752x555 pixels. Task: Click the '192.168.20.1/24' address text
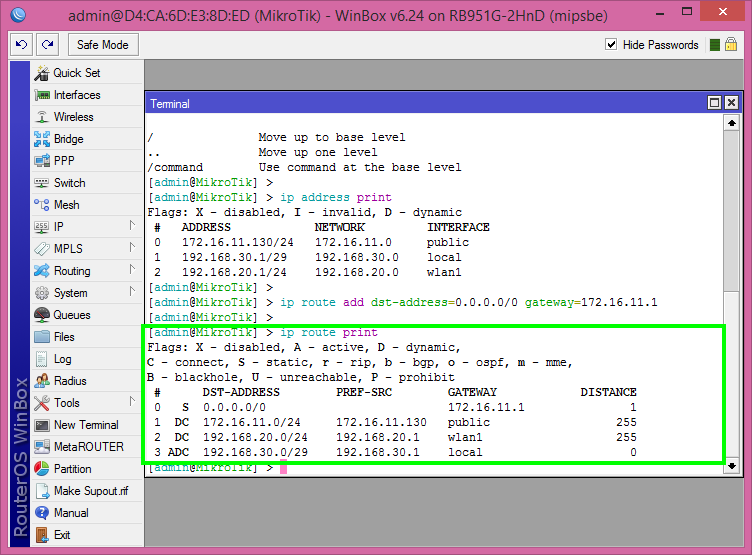tap(235, 272)
